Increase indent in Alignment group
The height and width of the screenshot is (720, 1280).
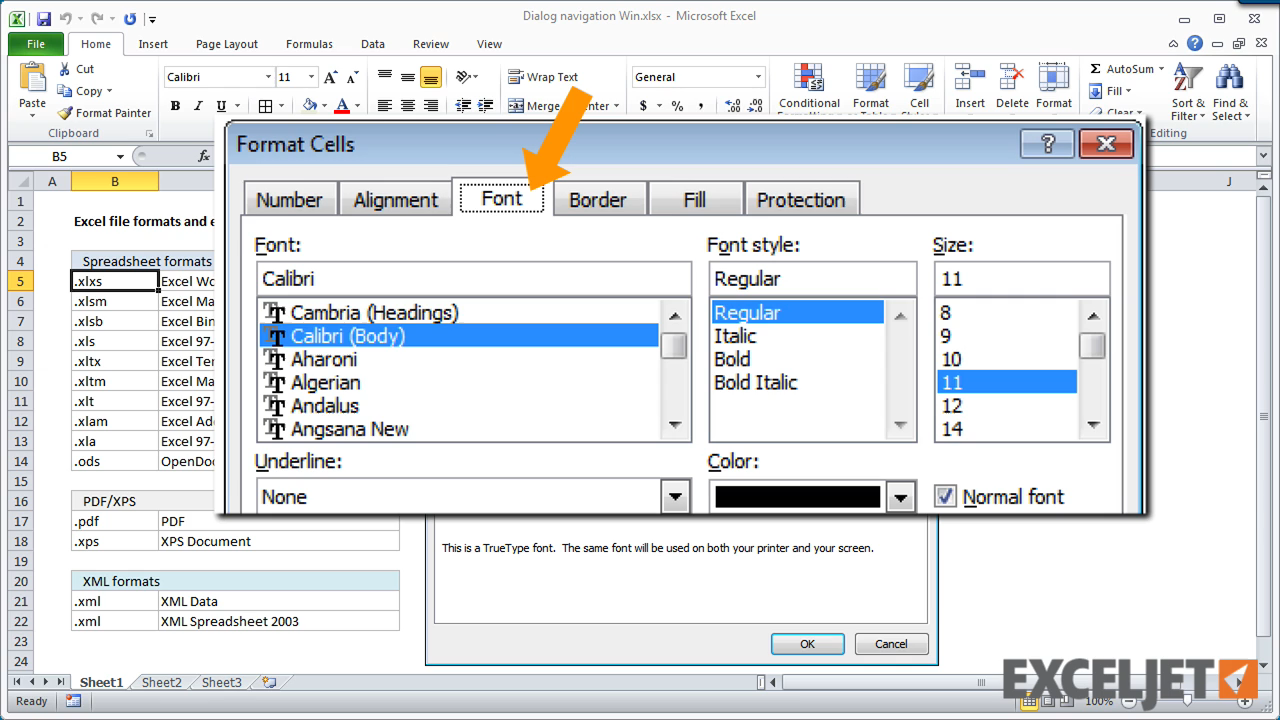(x=487, y=106)
